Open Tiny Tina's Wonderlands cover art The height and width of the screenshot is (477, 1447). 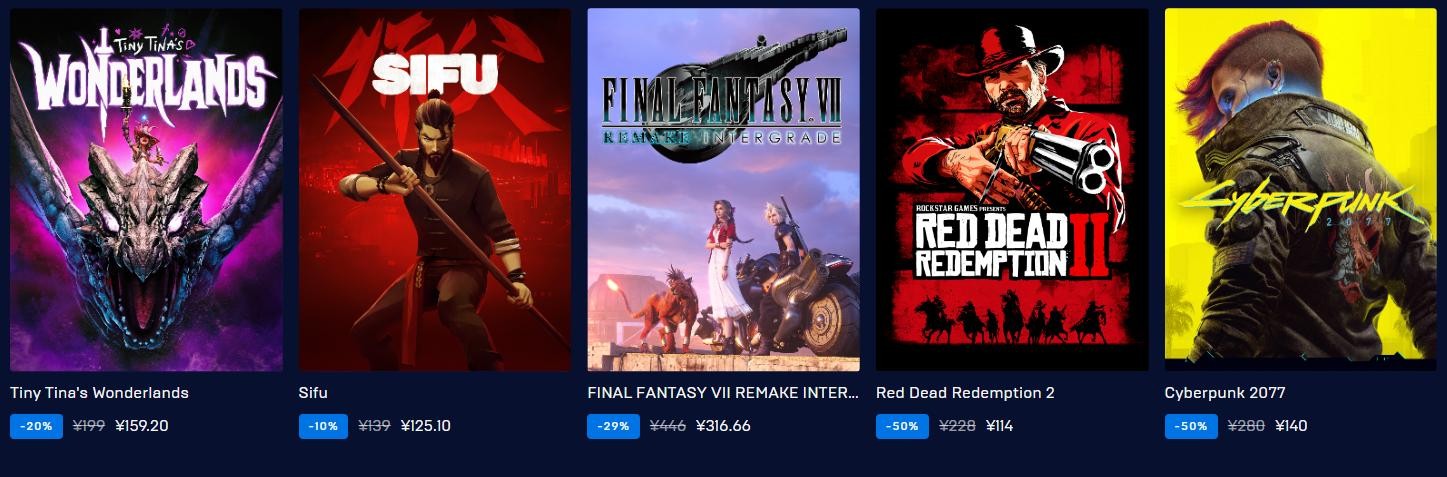tap(146, 190)
